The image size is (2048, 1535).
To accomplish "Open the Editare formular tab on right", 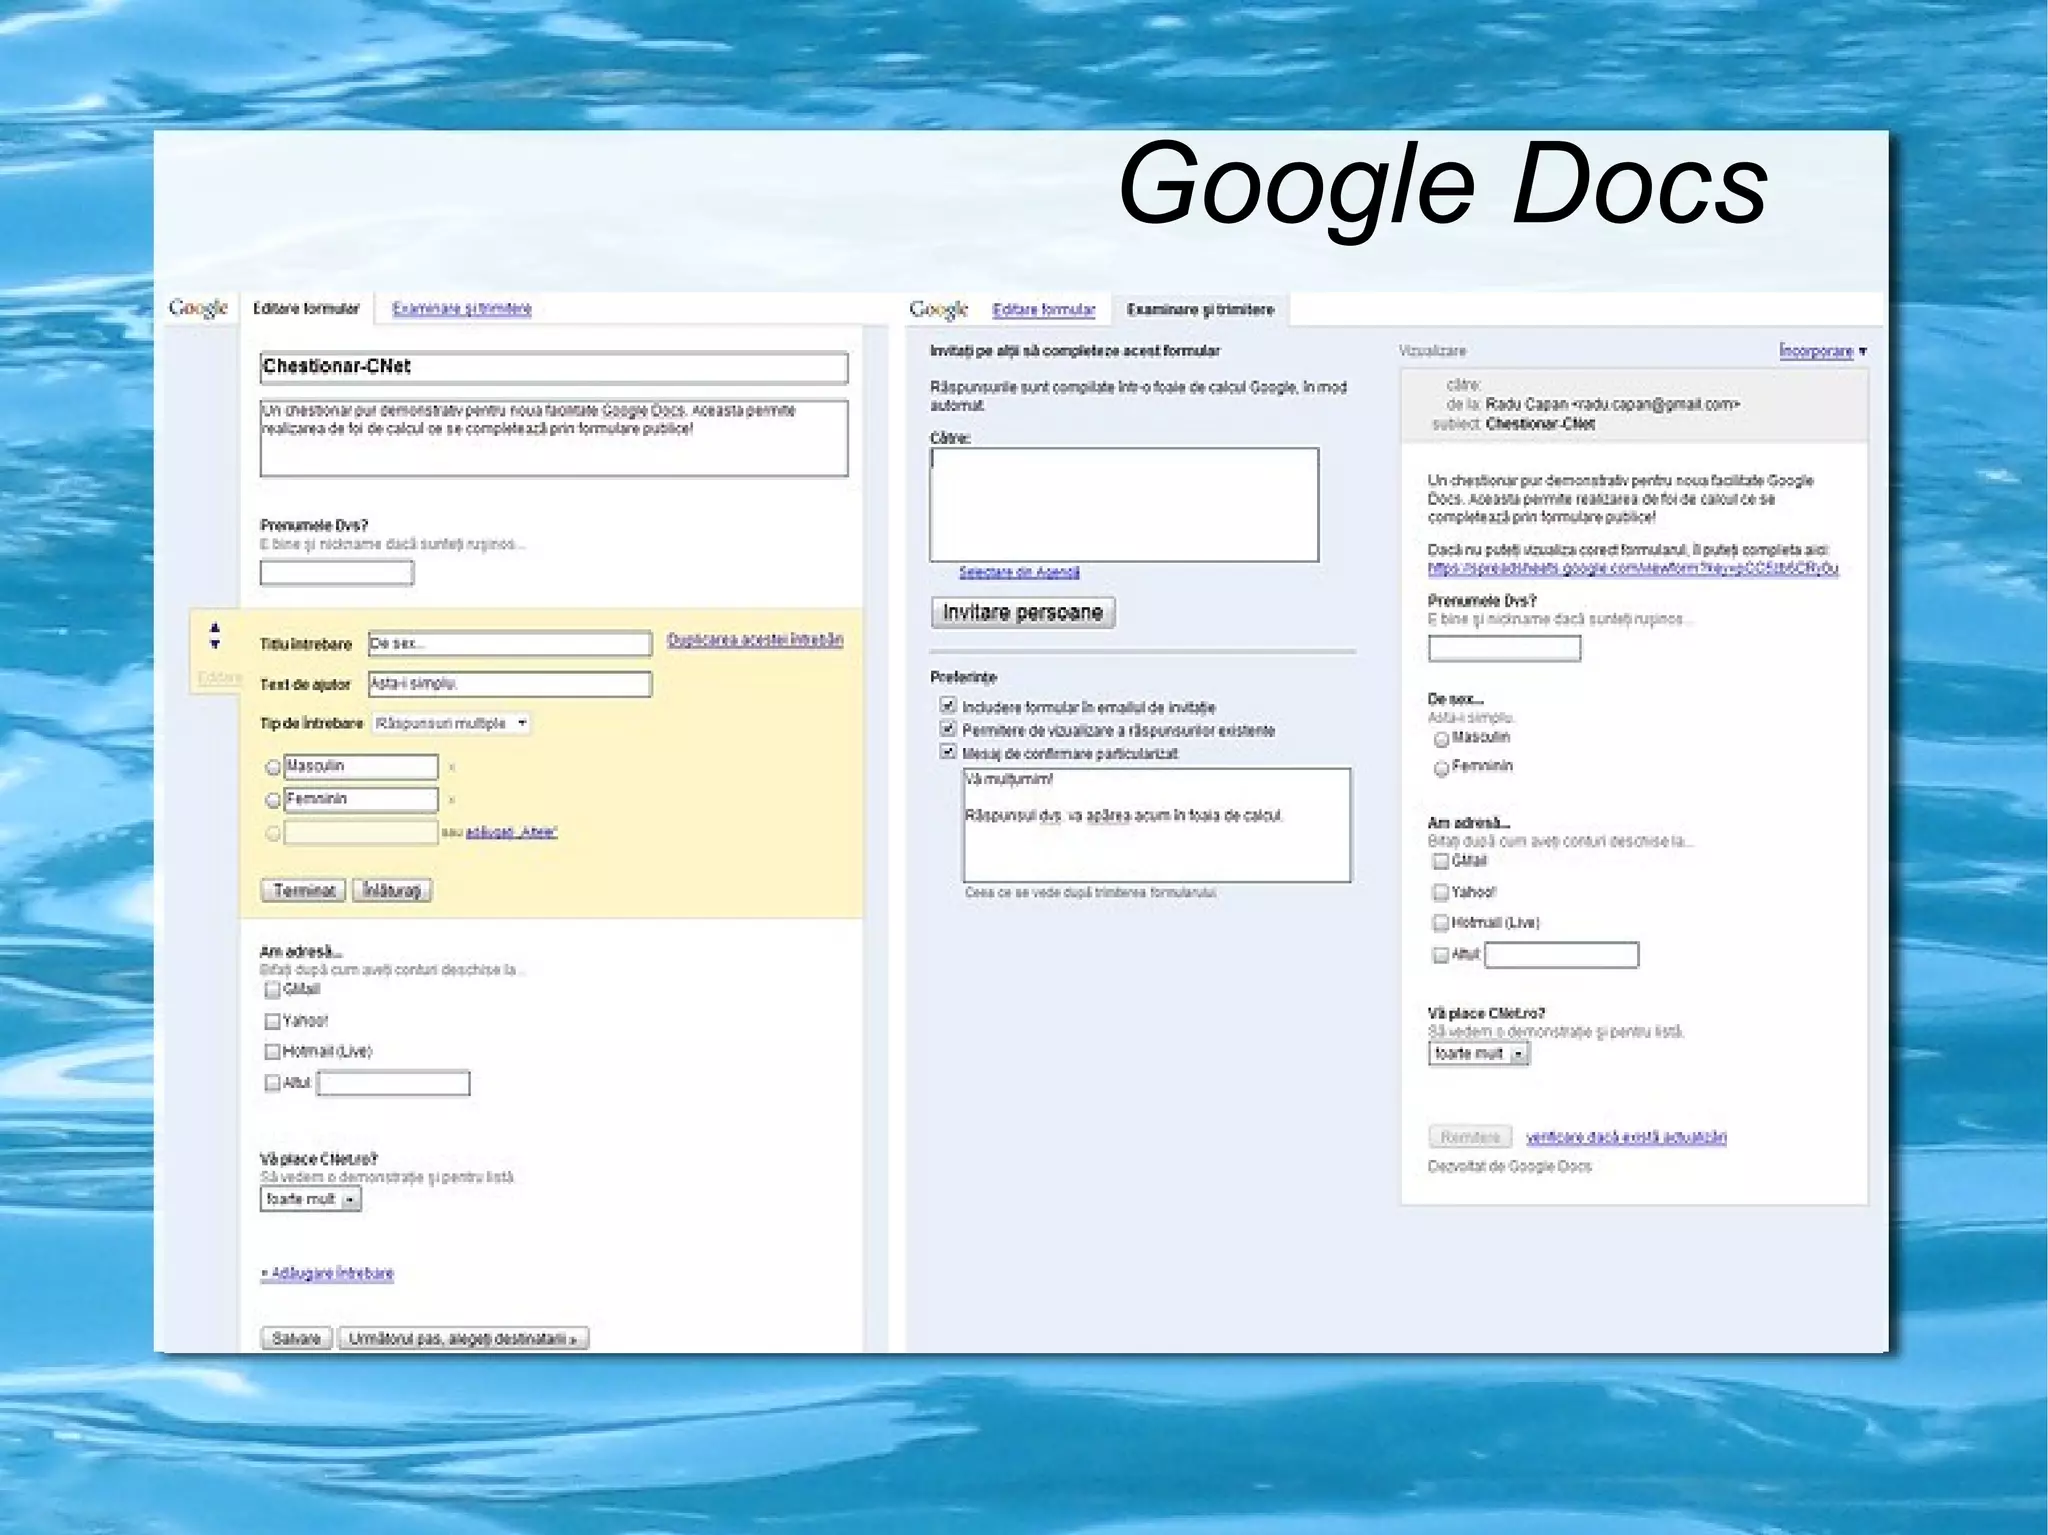I will coord(1043,310).
